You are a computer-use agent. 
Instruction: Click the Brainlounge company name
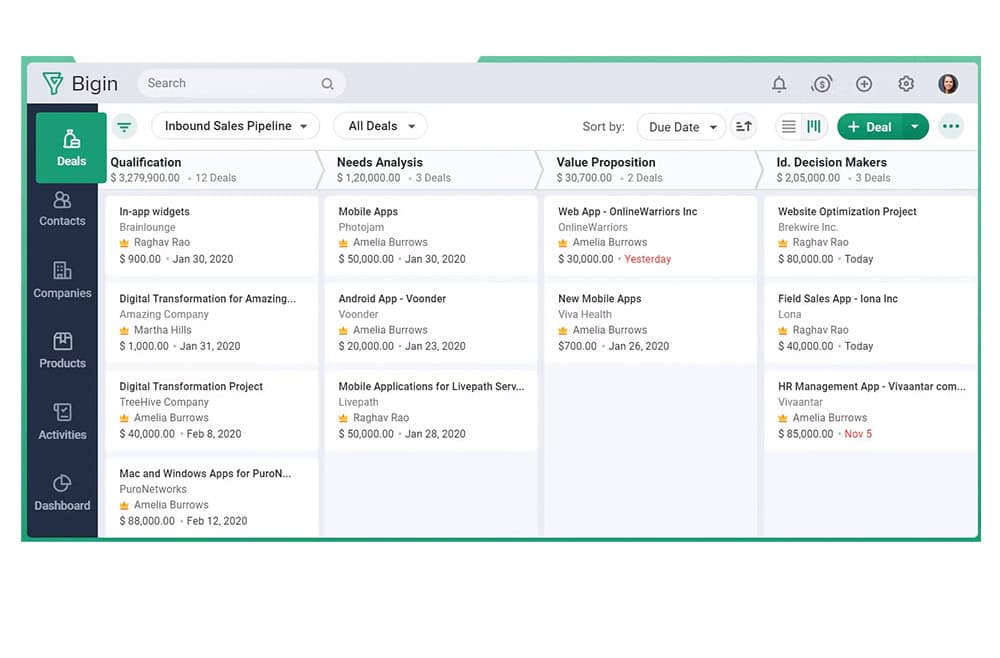[x=147, y=227]
